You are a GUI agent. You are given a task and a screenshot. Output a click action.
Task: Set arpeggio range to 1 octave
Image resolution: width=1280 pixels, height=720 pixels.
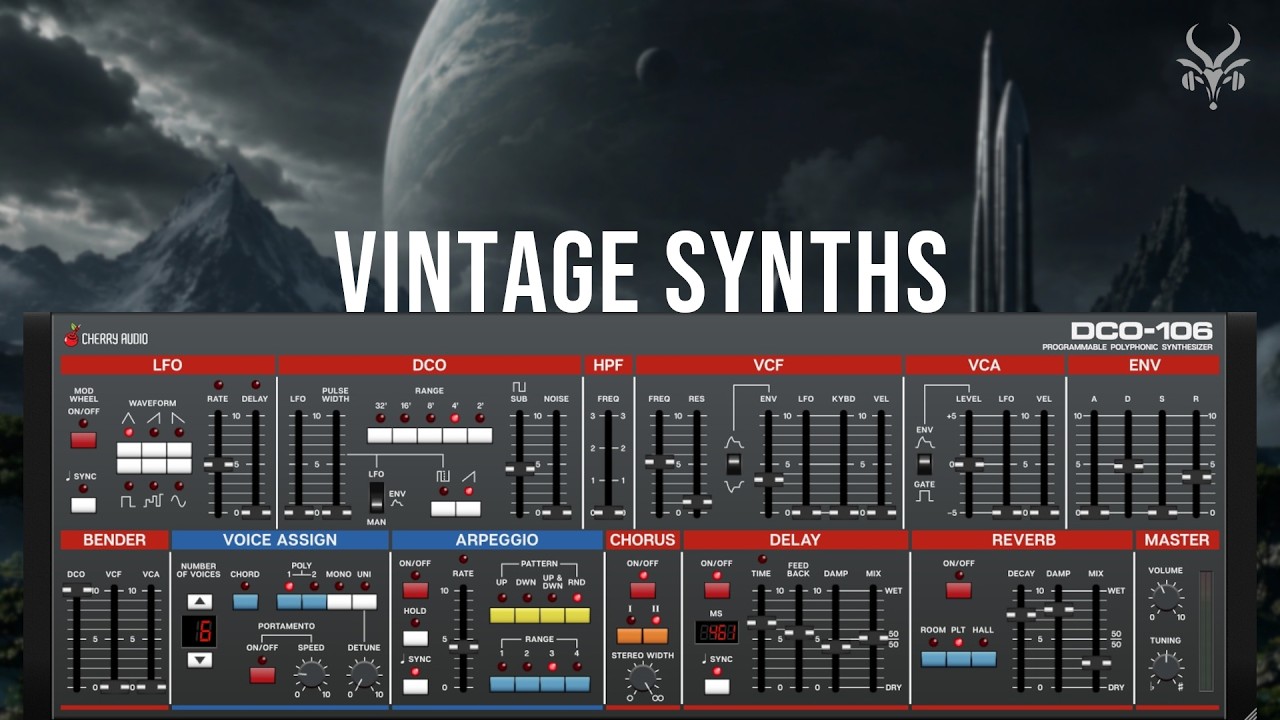502,684
